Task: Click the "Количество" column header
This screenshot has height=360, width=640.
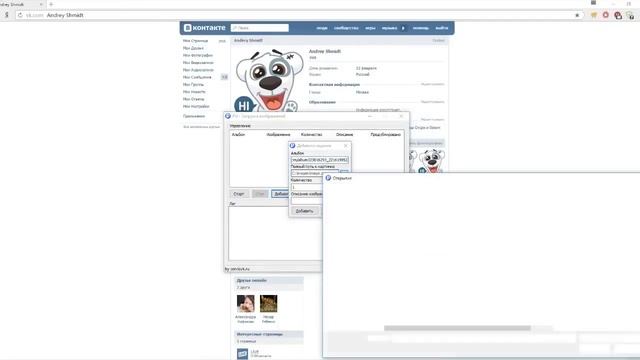Action: click(311, 134)
